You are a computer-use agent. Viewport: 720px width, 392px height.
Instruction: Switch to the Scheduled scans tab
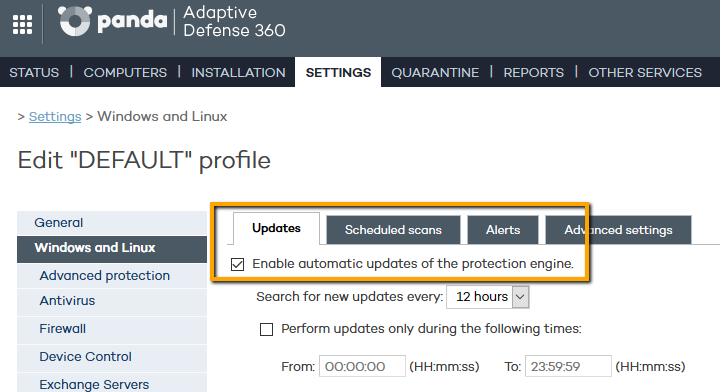pos(393,230)
